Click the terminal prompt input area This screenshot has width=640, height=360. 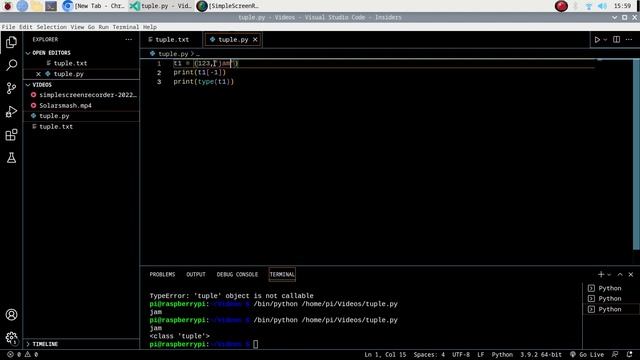point(256,344)
